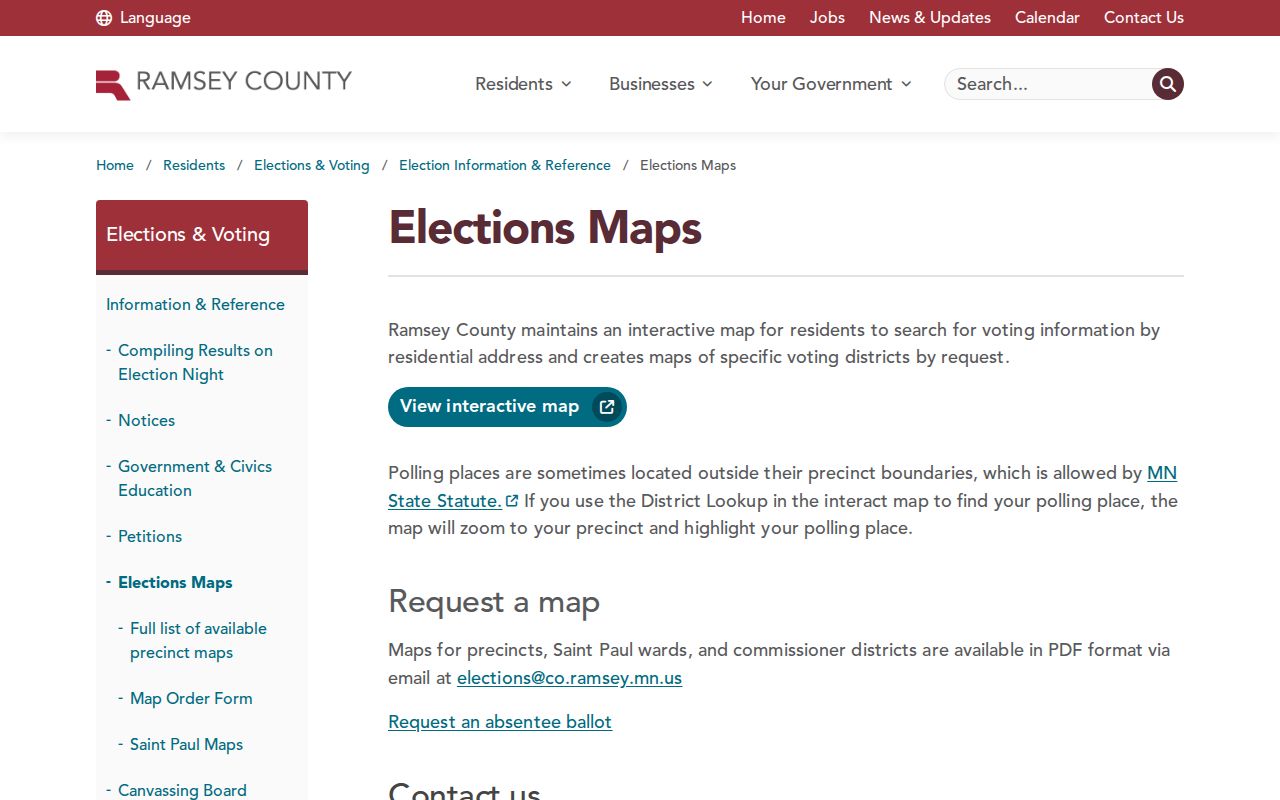Open the Your Government dropdown
Screen dimensions: 1280x800
(x=831, y=84)
